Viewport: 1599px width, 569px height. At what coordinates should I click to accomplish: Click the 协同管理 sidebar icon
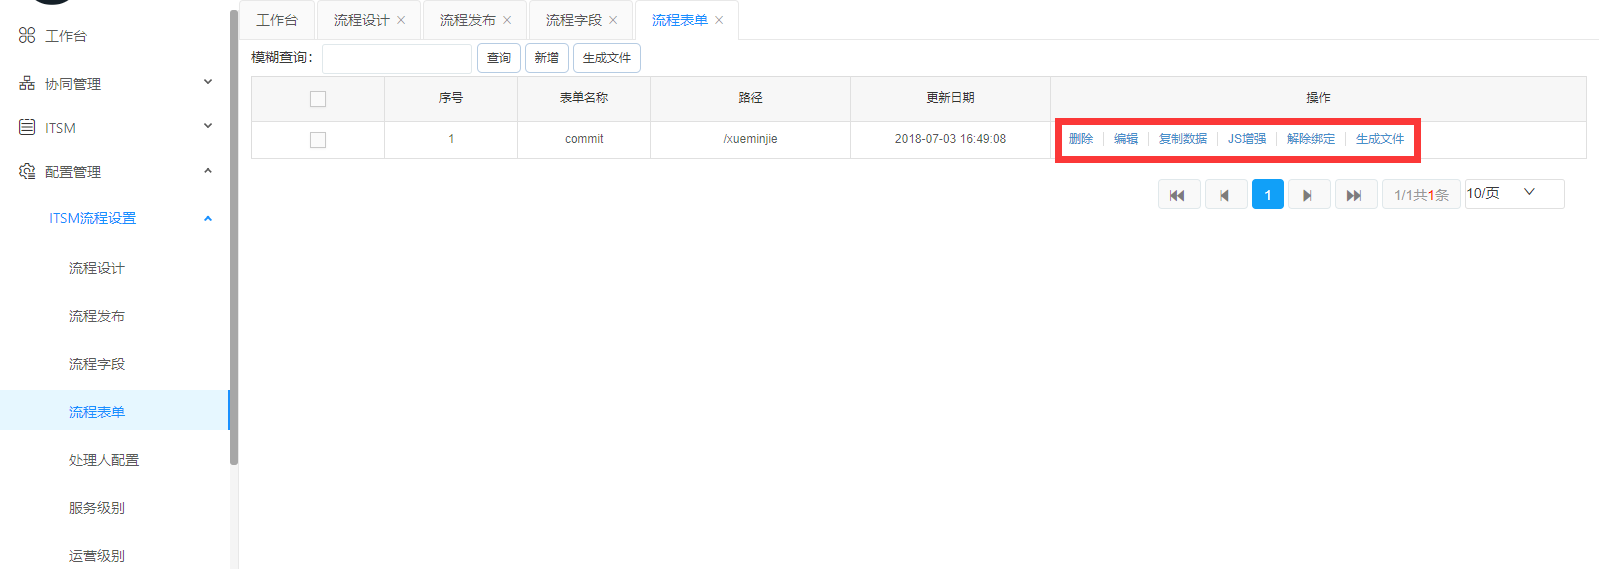[x=27, y=84]
